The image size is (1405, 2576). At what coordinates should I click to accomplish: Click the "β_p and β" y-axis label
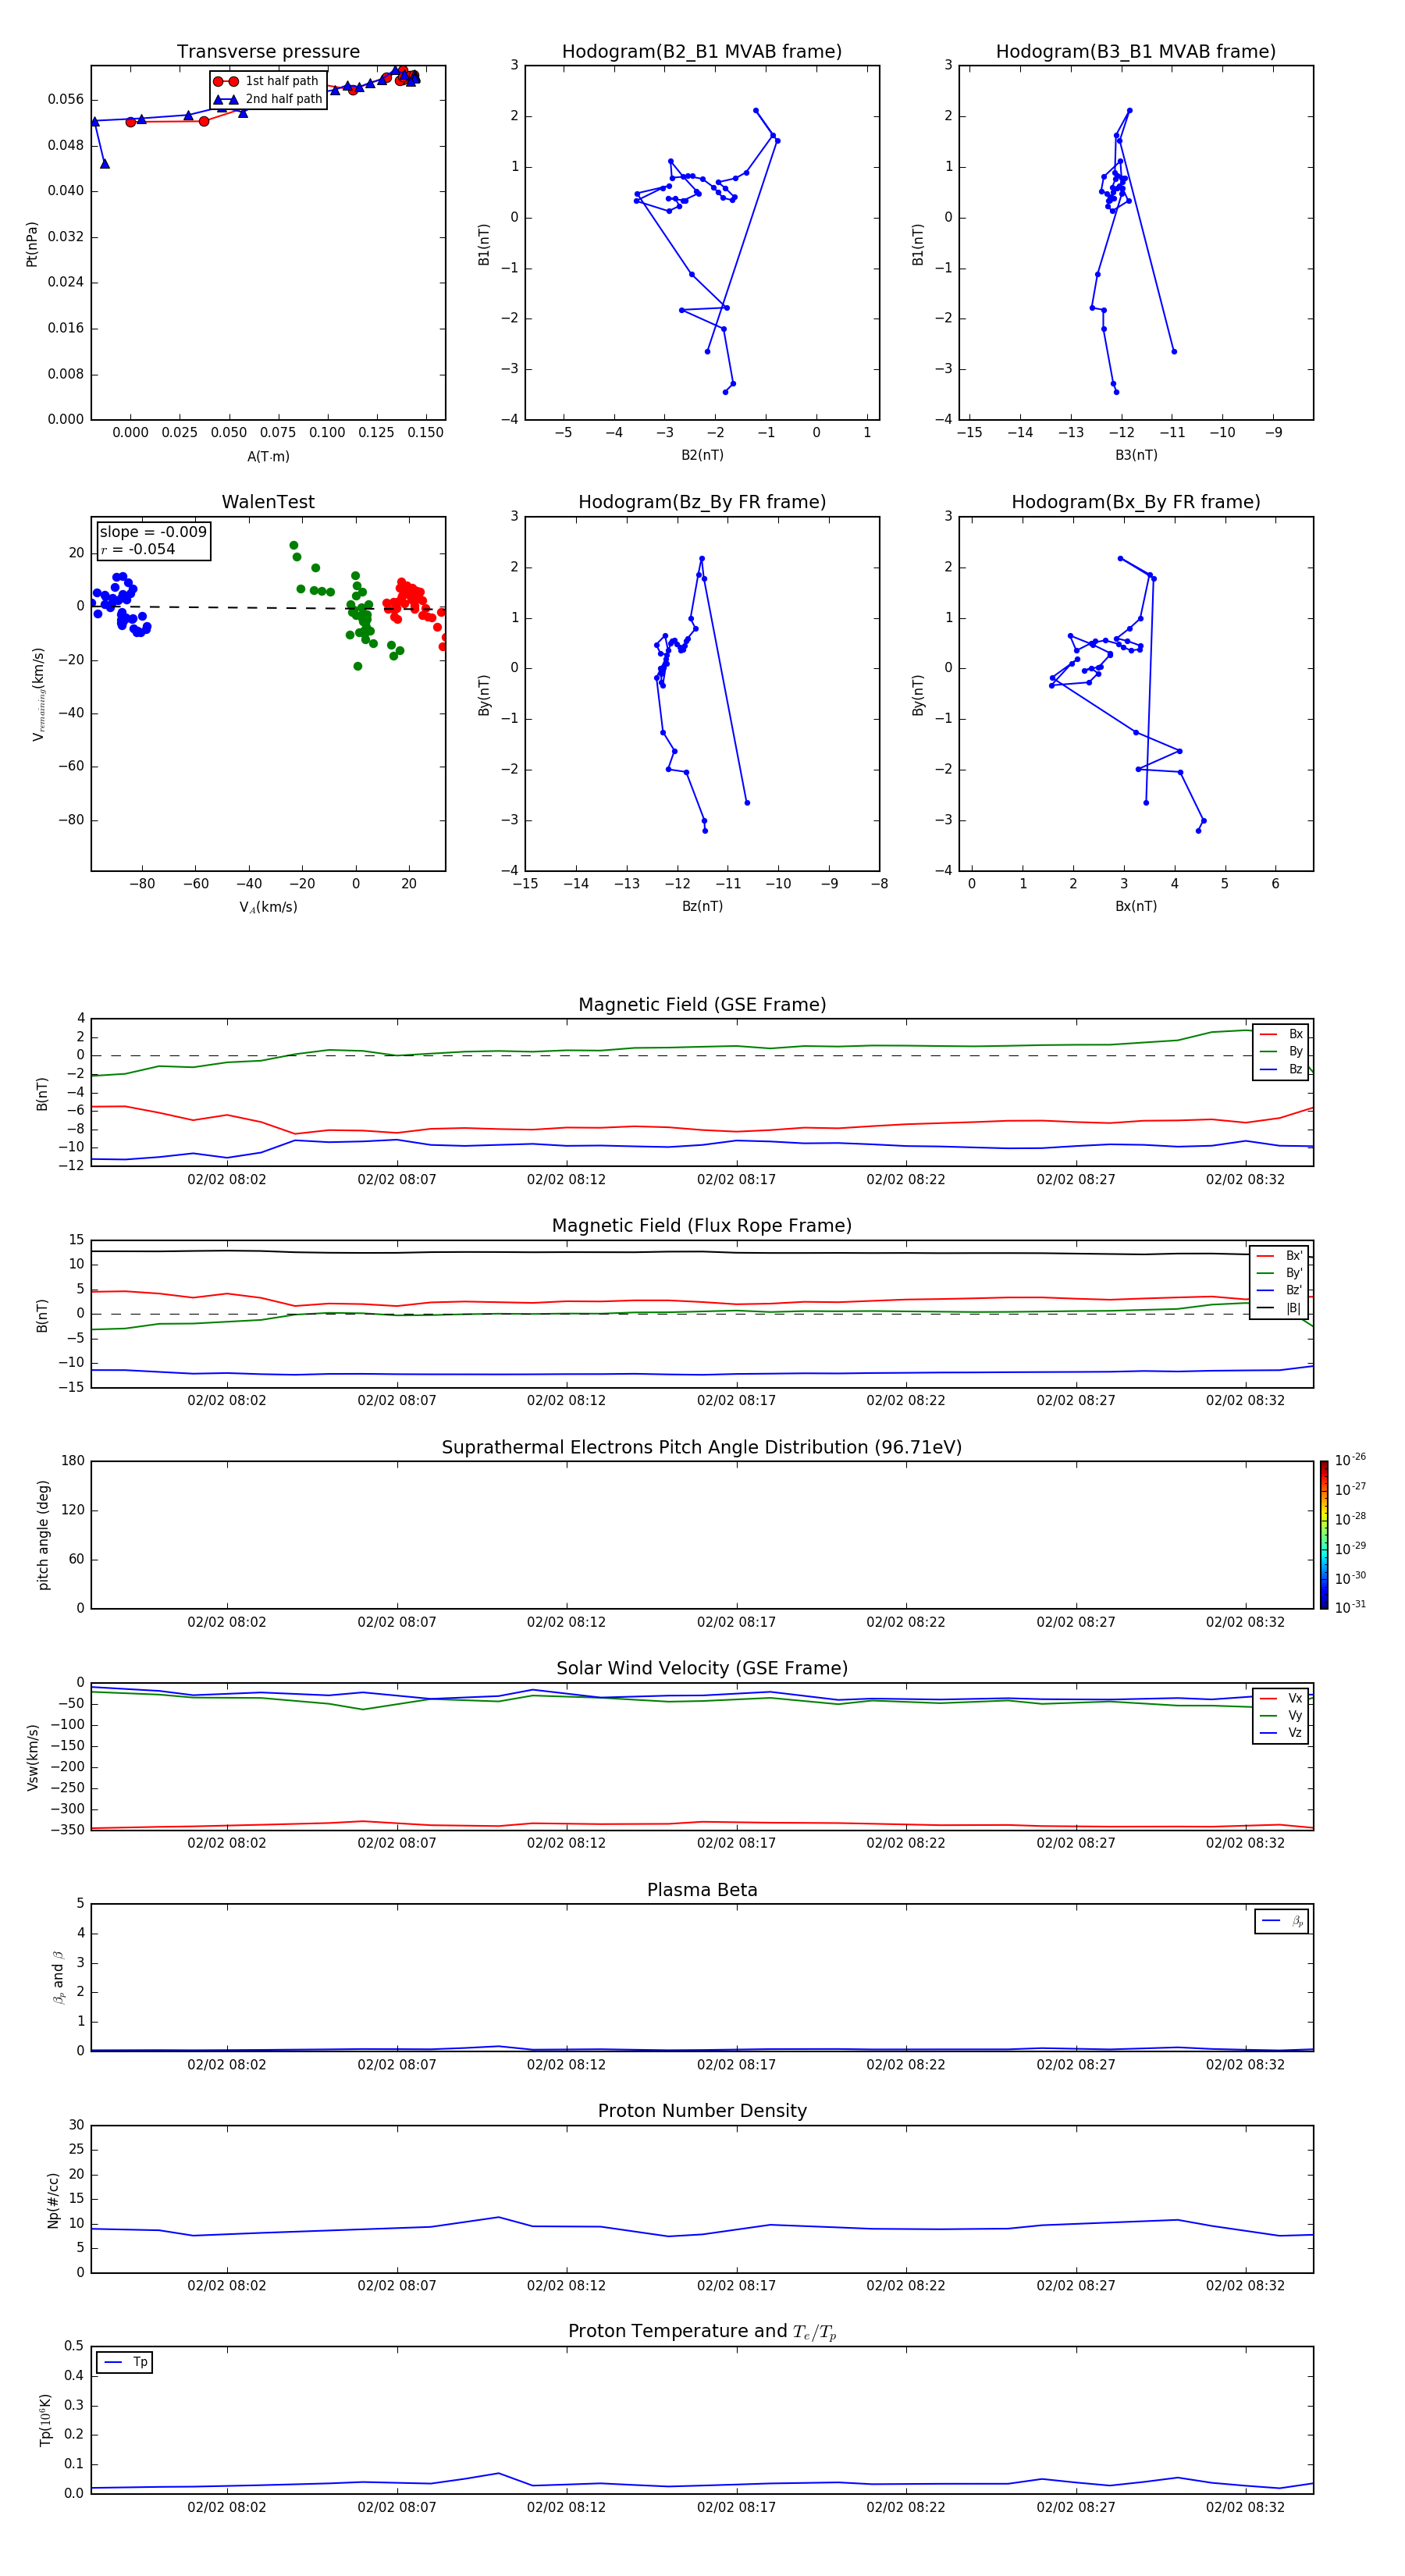point(58,1977)
